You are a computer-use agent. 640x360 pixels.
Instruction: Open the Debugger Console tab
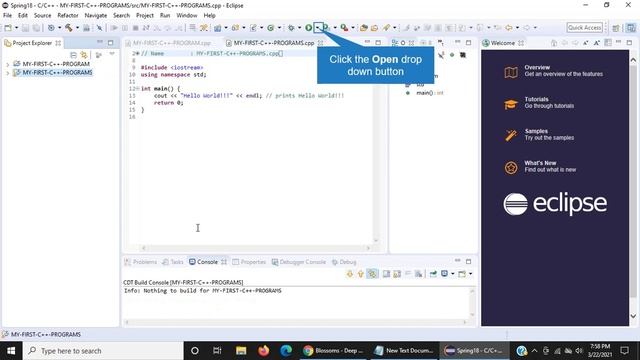(299, 262)
